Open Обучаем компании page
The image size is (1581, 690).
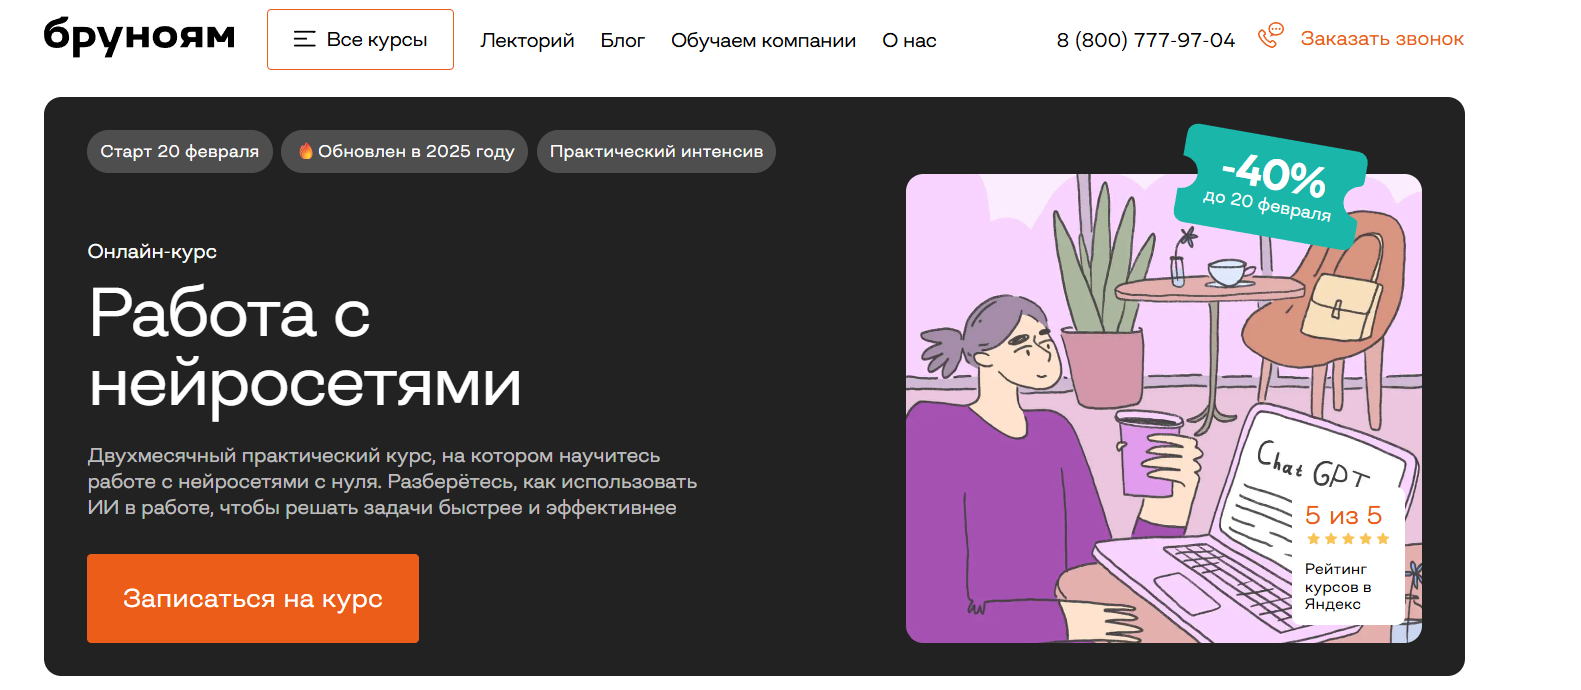763,40
